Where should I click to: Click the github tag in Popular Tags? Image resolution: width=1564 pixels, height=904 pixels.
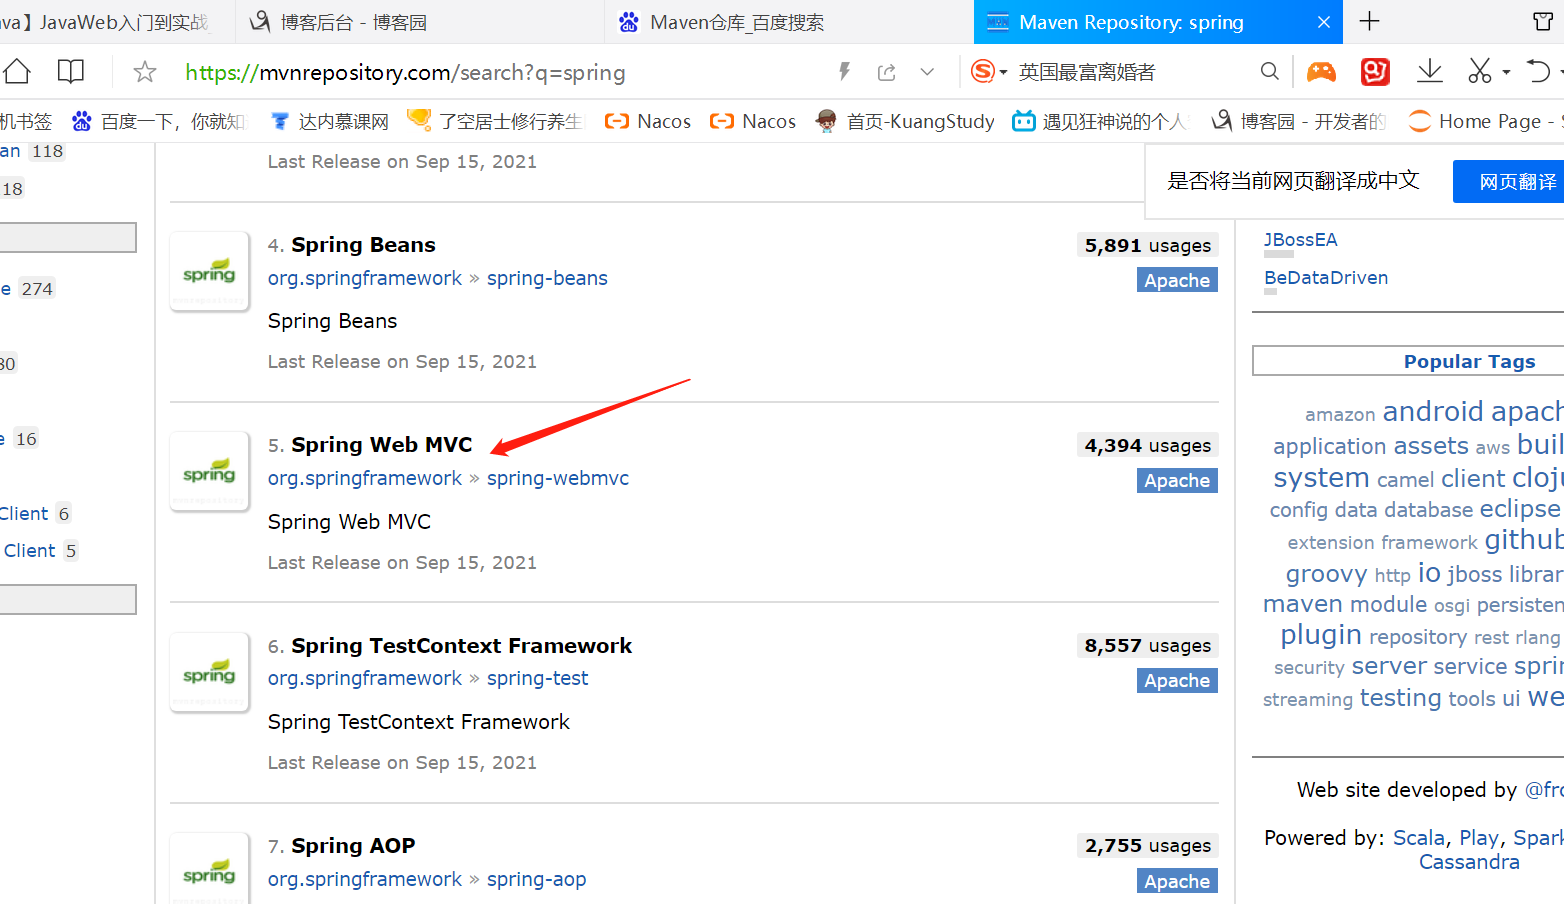coord(1524,539)
